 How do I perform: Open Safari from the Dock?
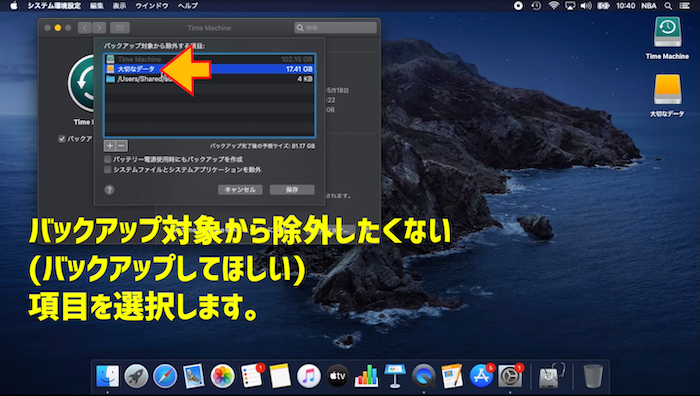(x=165, y=376)
